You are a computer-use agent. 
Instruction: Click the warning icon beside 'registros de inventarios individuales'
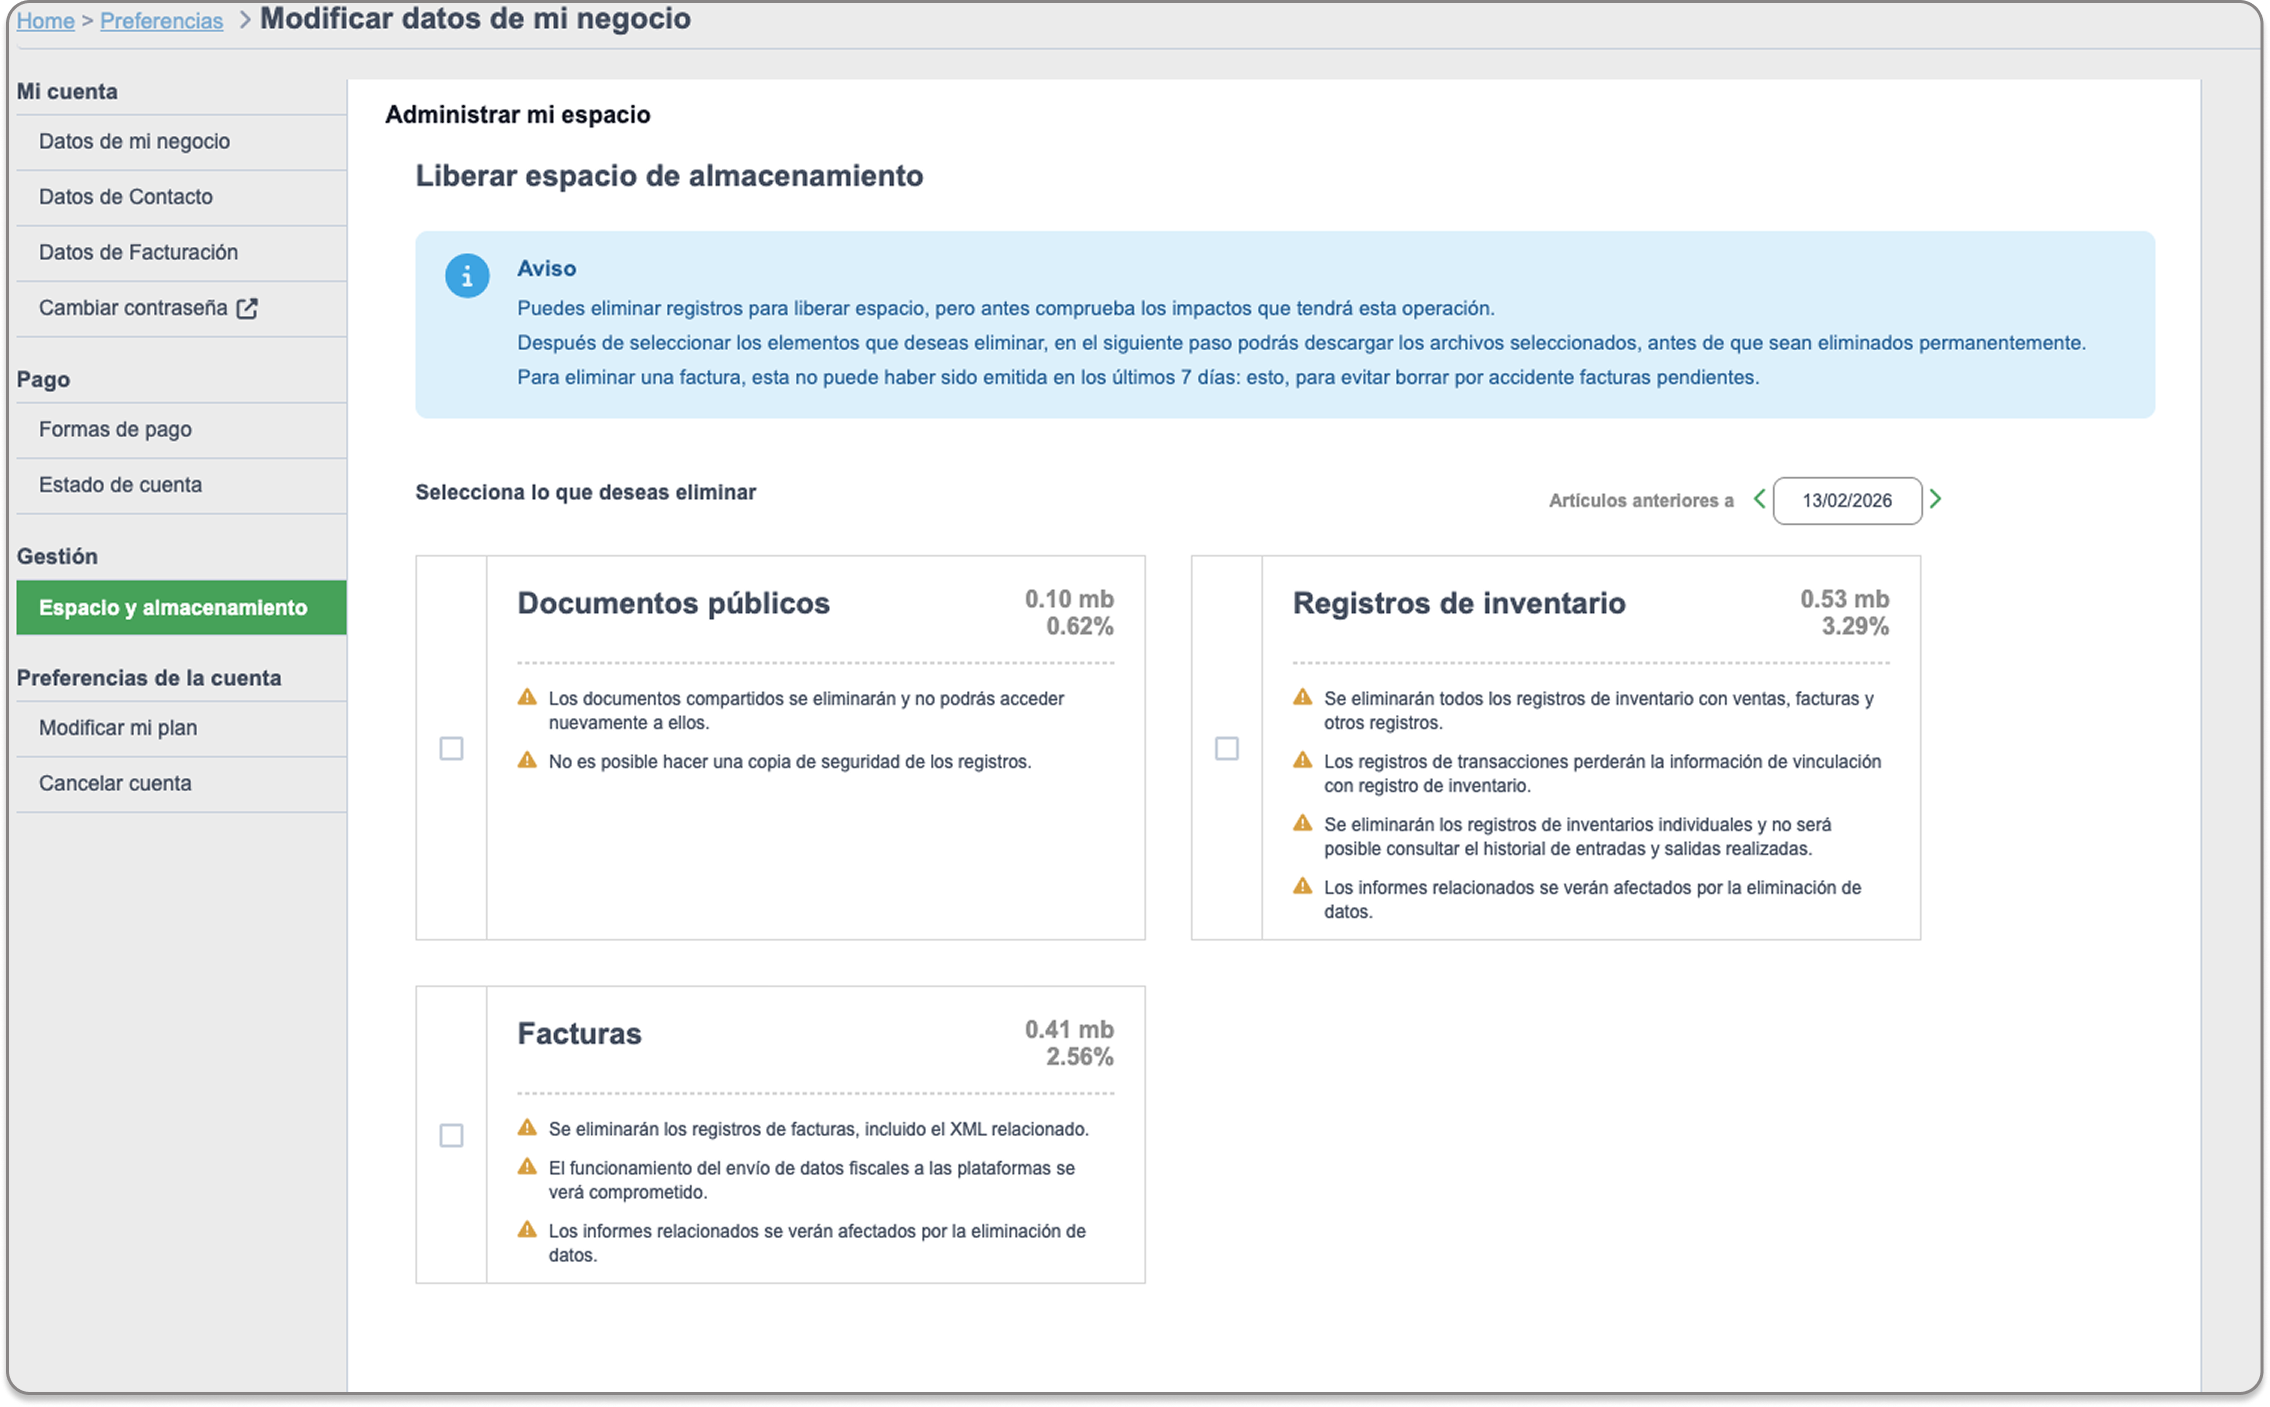pyautogui.click(x=1302, y=823)
